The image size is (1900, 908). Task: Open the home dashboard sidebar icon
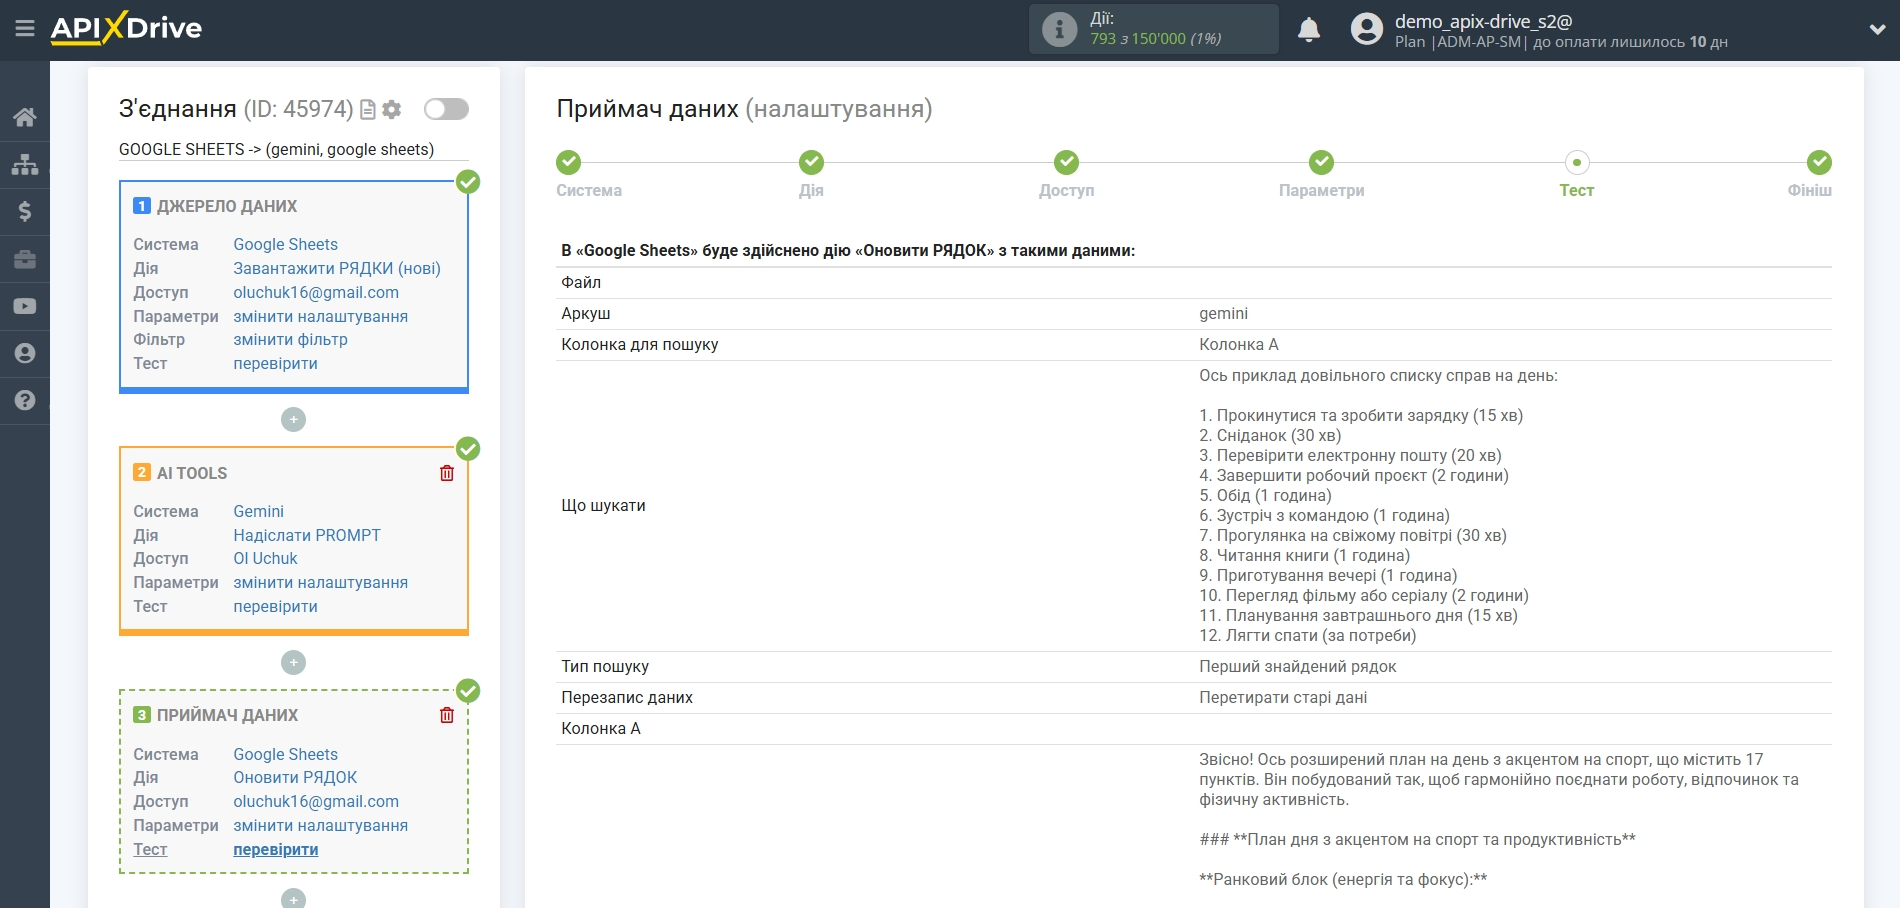point(25,117)
